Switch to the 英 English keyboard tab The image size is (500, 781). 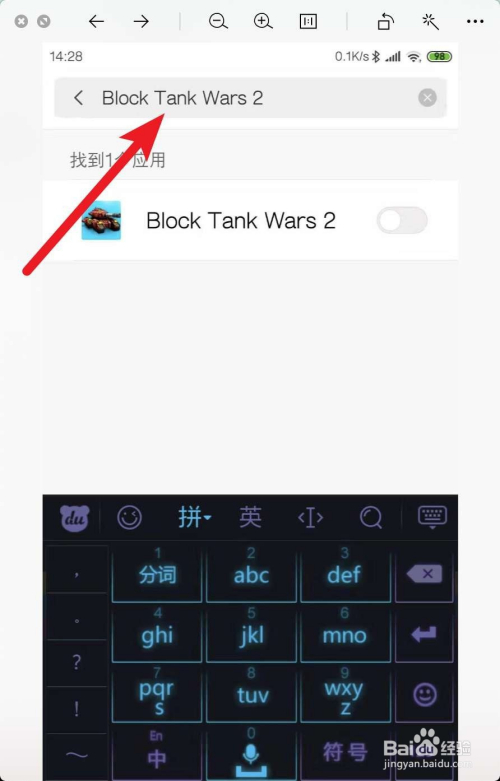[250, 518]
